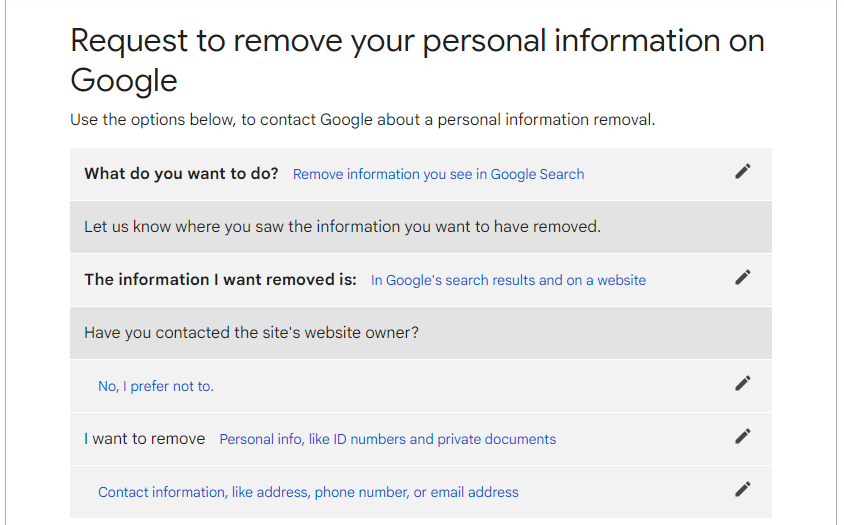
Task: Select 'Contact information, like address, phone number' option
Action: (x=308, y=492)
